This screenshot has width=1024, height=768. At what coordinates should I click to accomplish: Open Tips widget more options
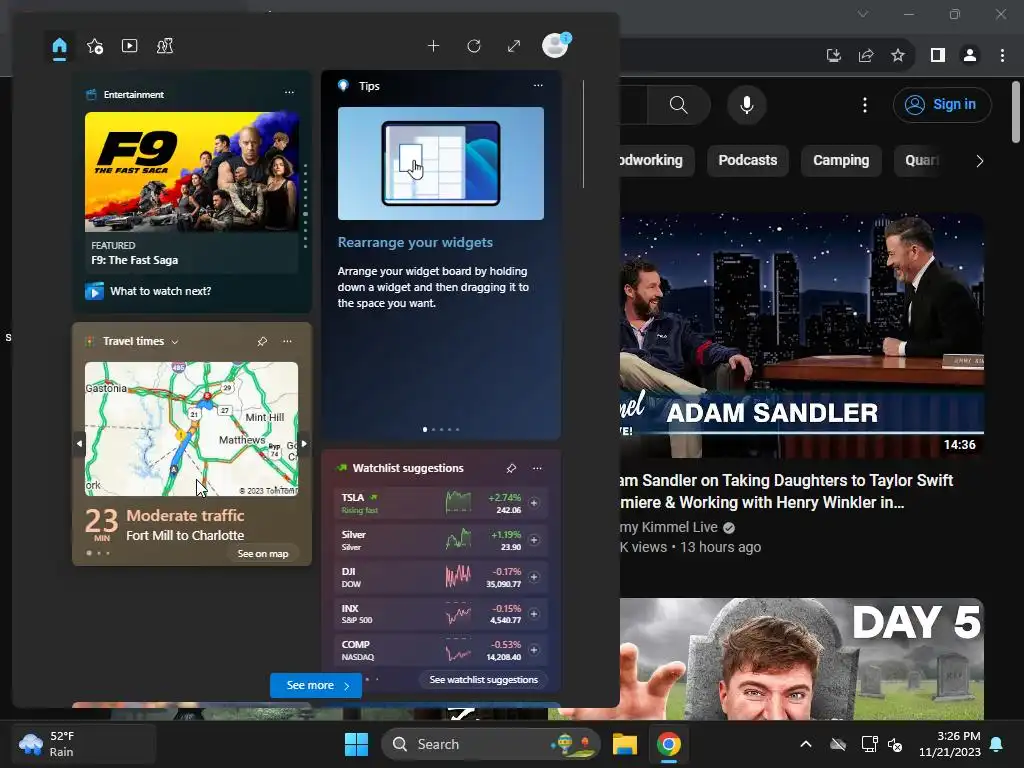[x=538, y=86]
